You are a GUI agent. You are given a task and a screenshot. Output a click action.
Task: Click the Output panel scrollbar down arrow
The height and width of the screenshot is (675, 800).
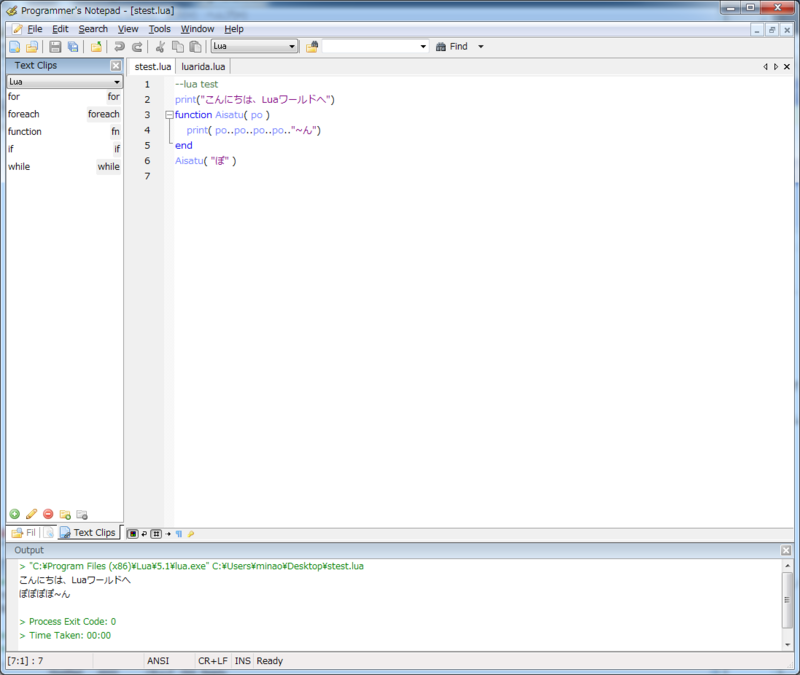coord(787,644)
